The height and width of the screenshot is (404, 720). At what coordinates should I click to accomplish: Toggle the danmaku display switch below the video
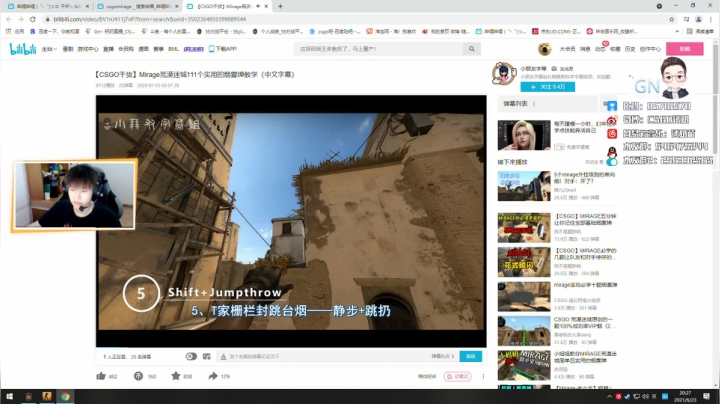click(x=191, y=356)
